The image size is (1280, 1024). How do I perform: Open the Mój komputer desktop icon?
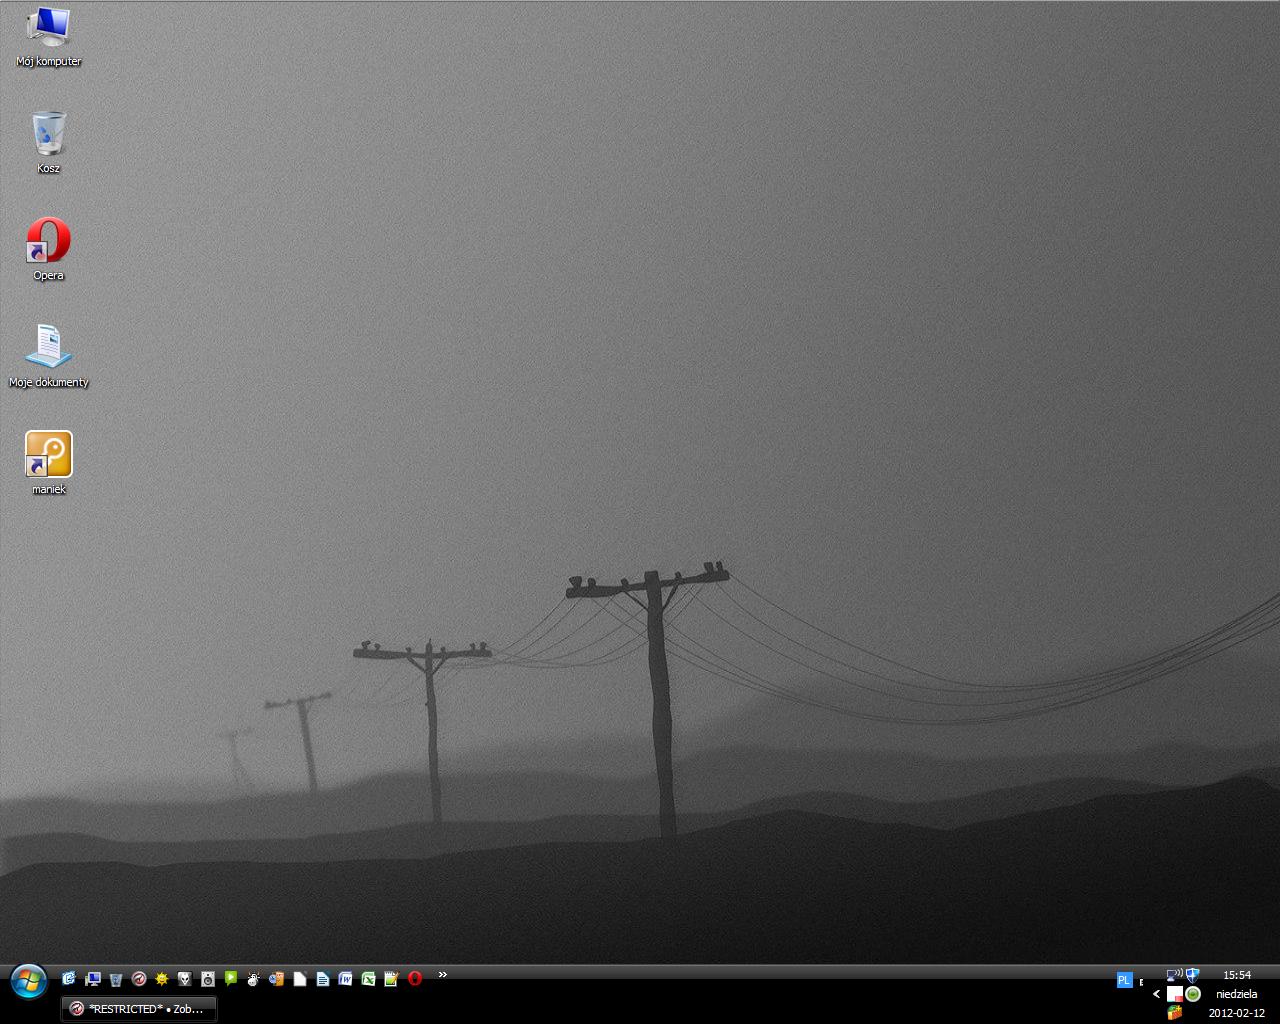pyautogui.click(x=48, y=28)
